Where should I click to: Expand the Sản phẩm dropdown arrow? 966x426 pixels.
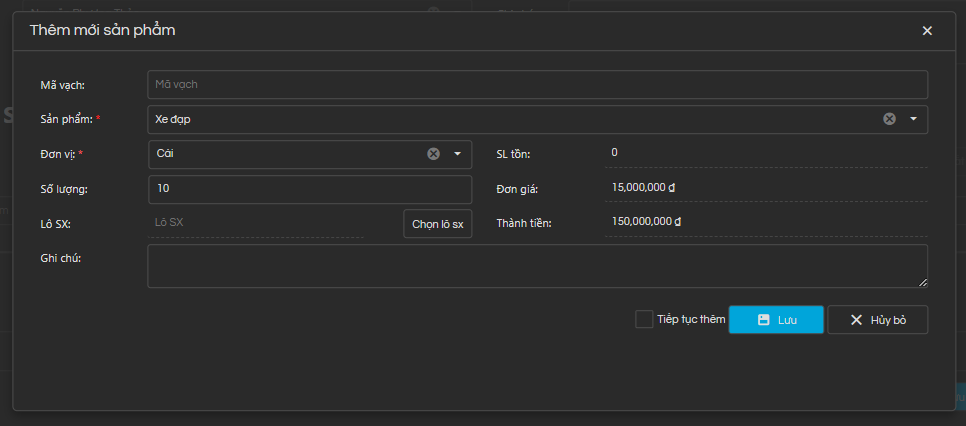pyautogui.click(x=913, y=119)
